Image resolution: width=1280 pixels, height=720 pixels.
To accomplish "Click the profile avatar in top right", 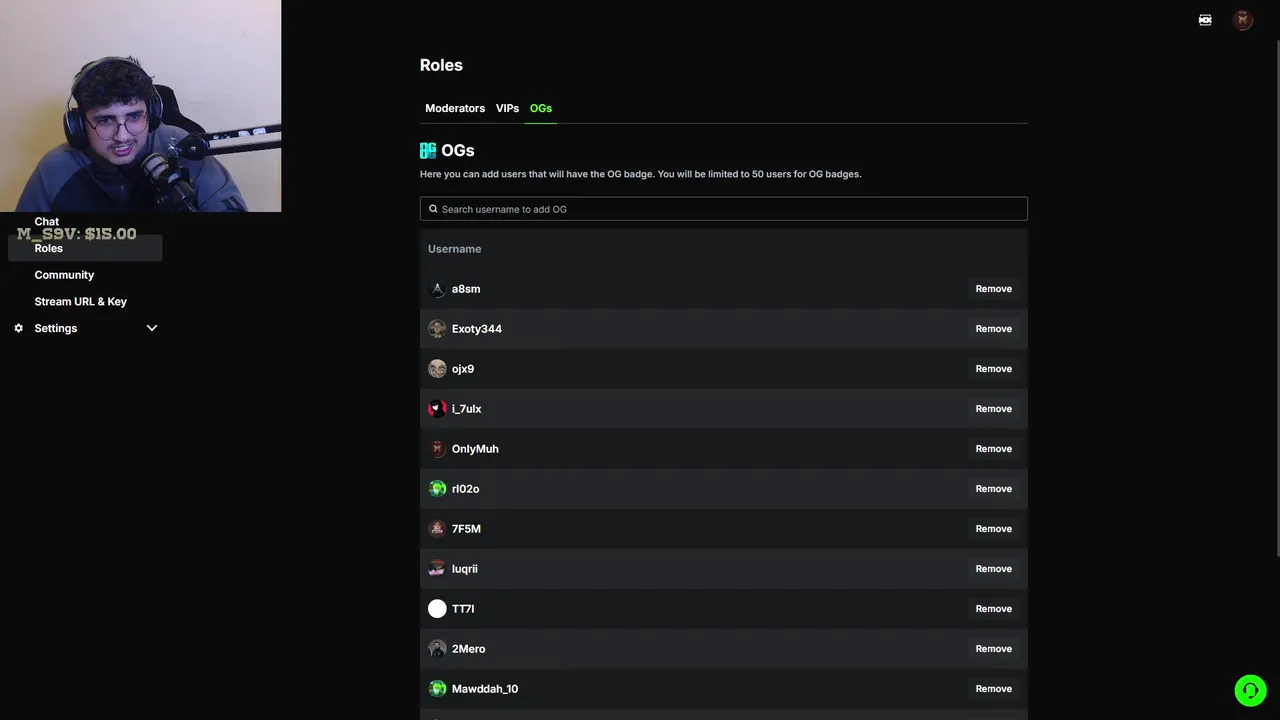I will pyautogui.click(x=1243, y=20).
